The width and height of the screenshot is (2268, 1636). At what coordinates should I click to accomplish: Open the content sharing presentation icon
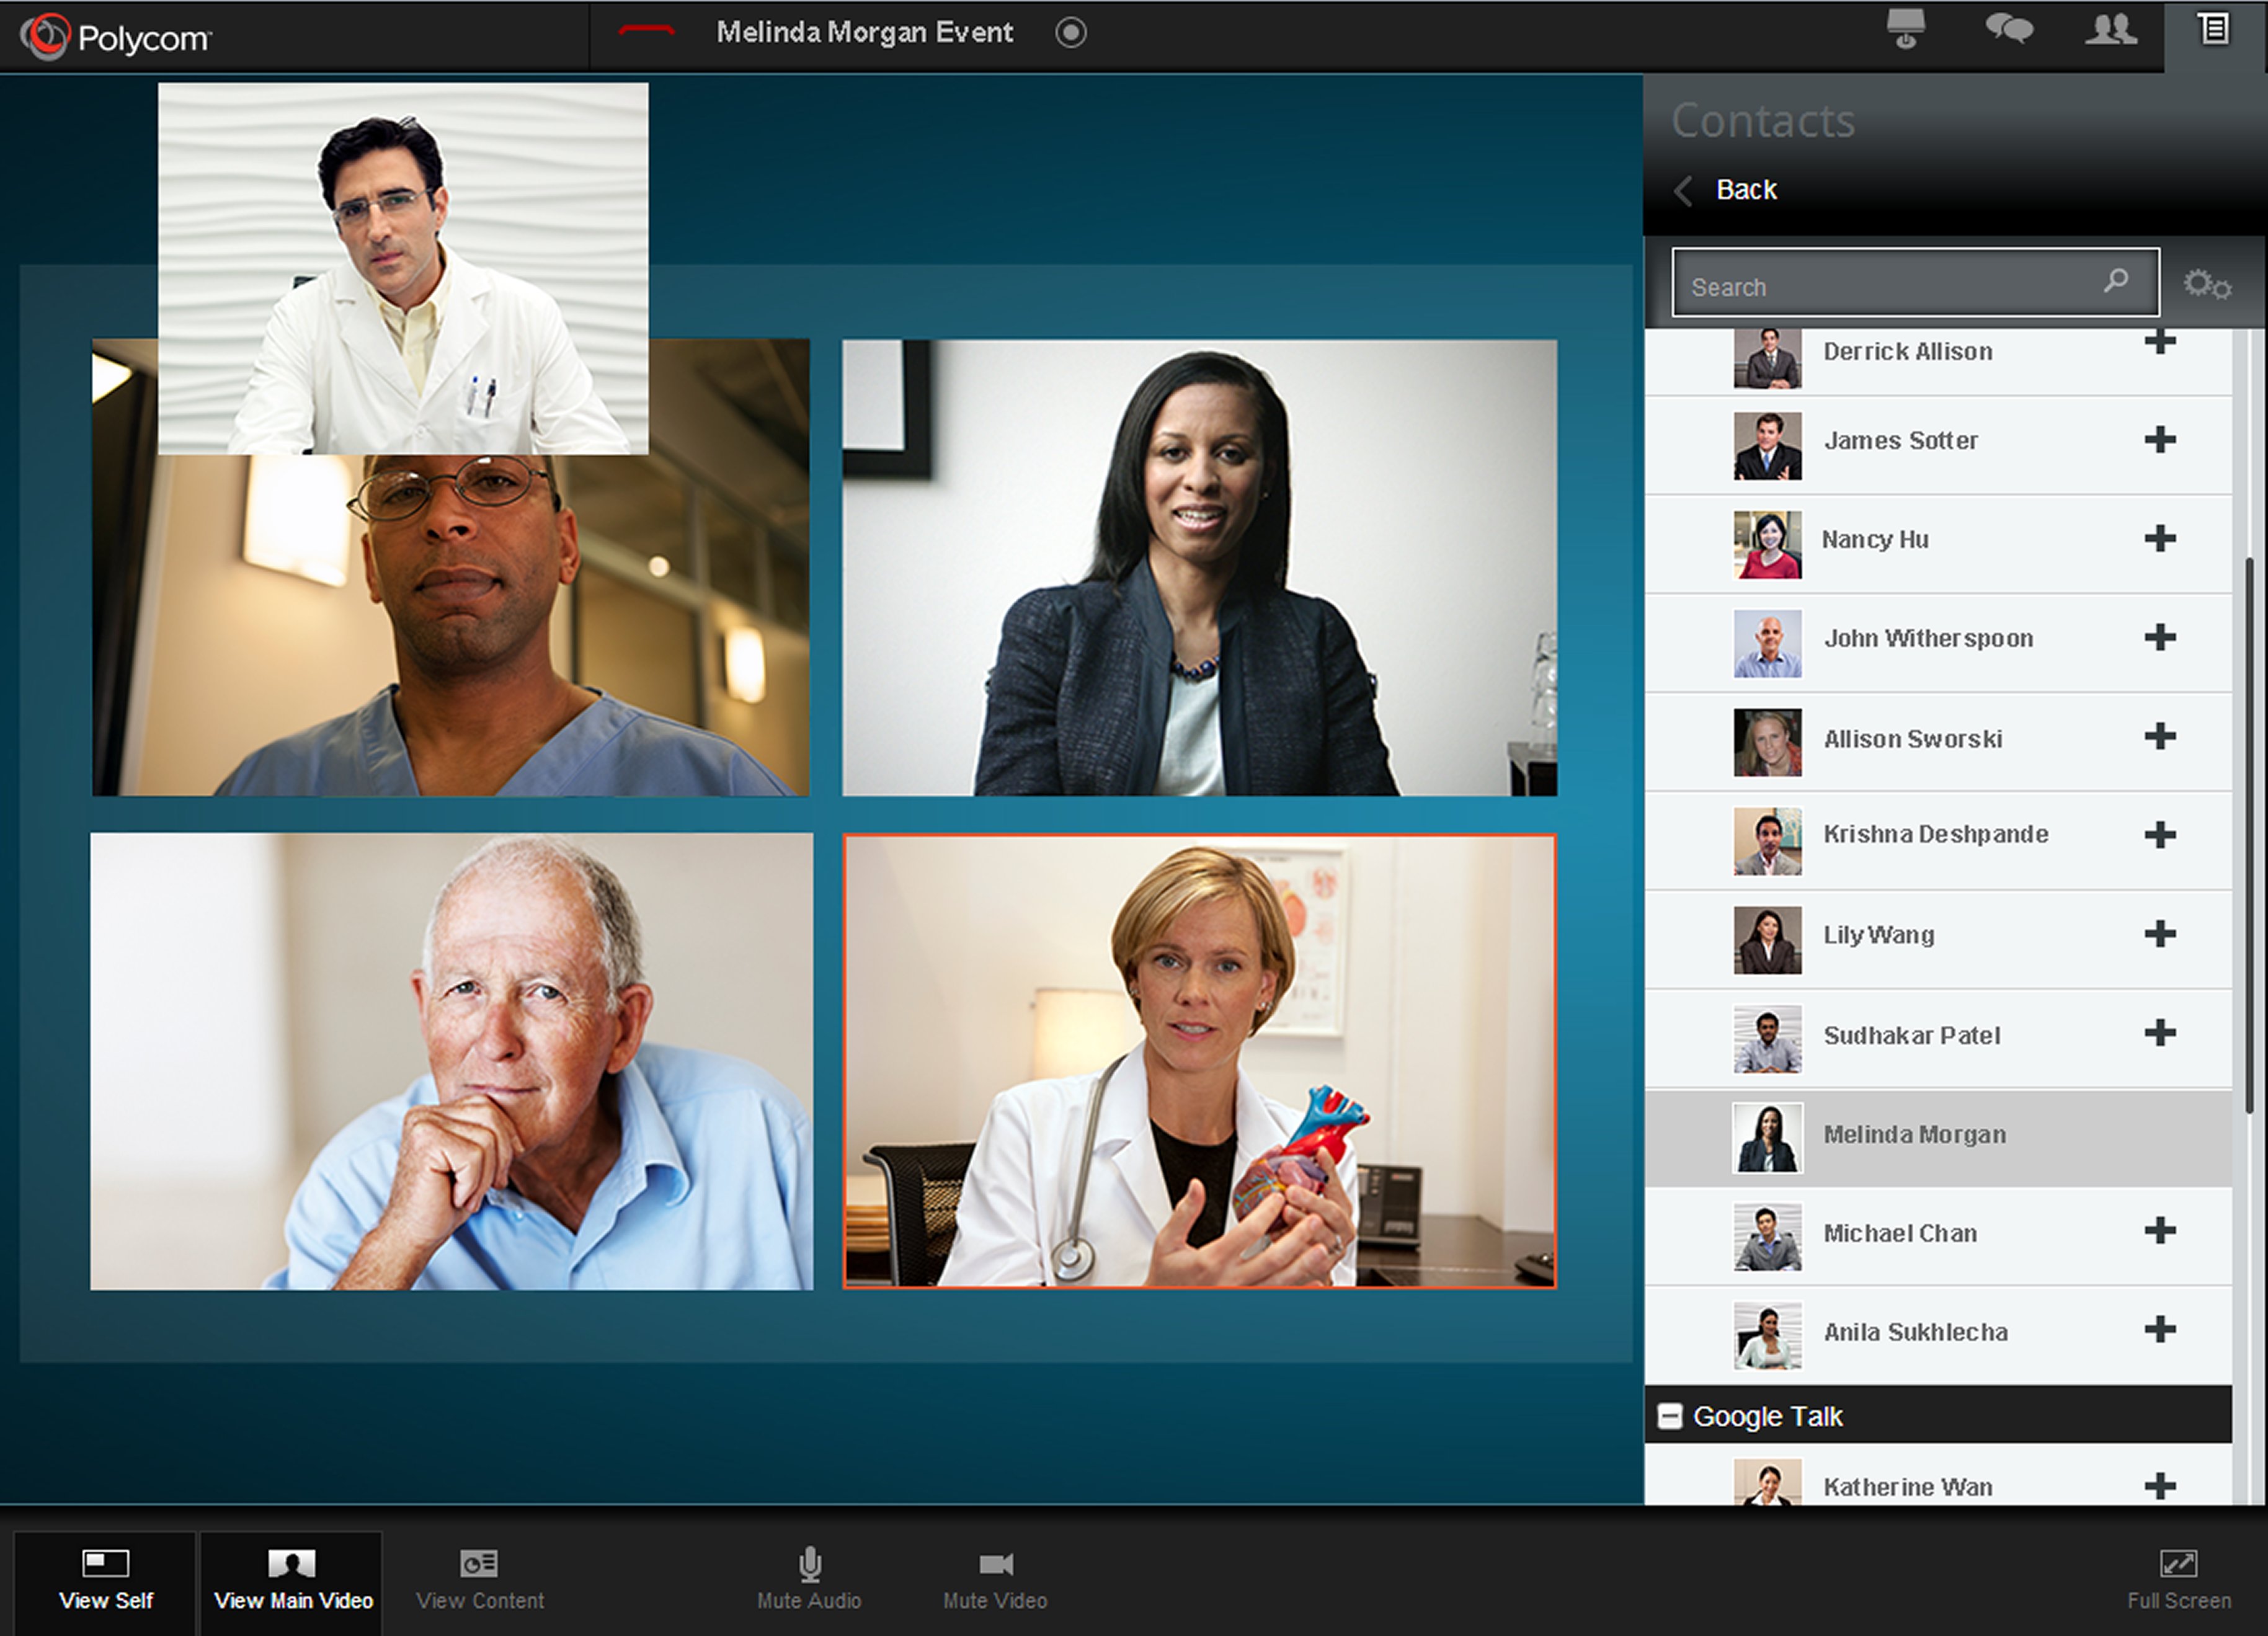click(1905, 29)
